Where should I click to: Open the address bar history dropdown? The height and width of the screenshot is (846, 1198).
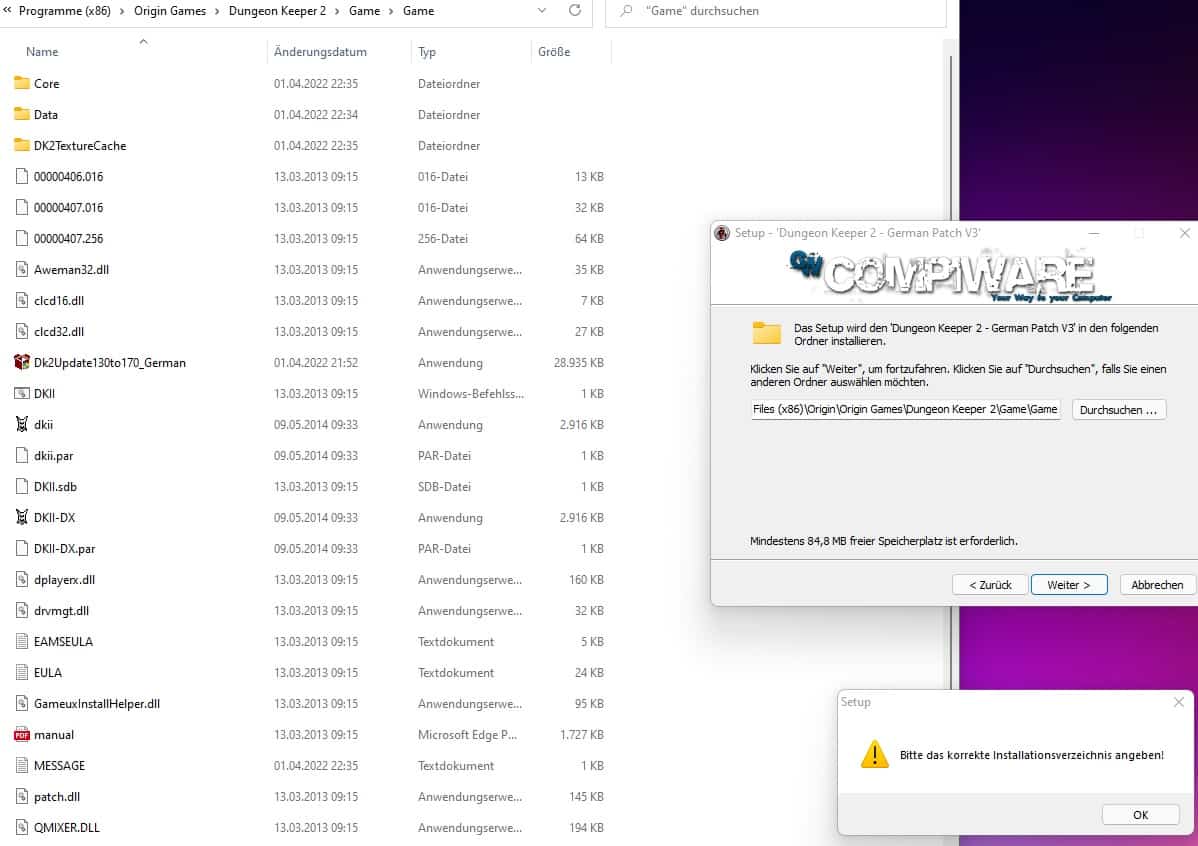tap(542, 11)
